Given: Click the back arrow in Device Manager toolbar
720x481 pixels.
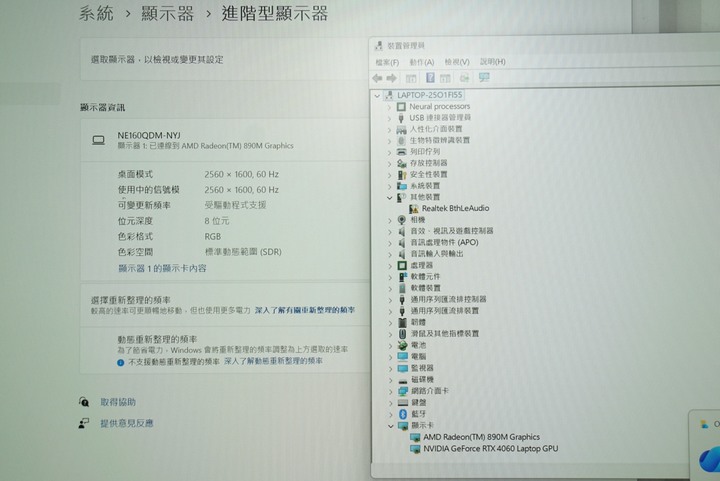Looking at the screenshot, I should click(378, 78).
